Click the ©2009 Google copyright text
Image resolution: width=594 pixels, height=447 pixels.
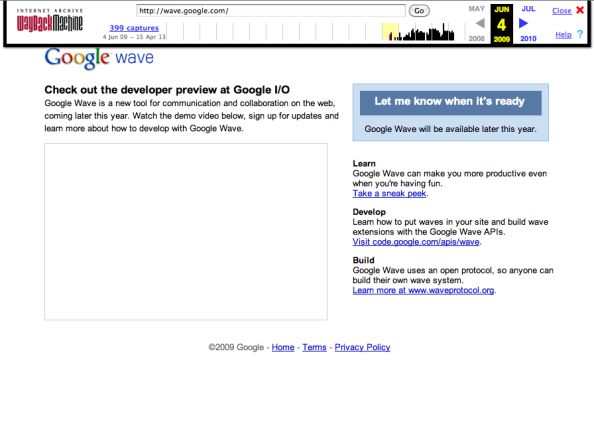[x=236, y=347]
